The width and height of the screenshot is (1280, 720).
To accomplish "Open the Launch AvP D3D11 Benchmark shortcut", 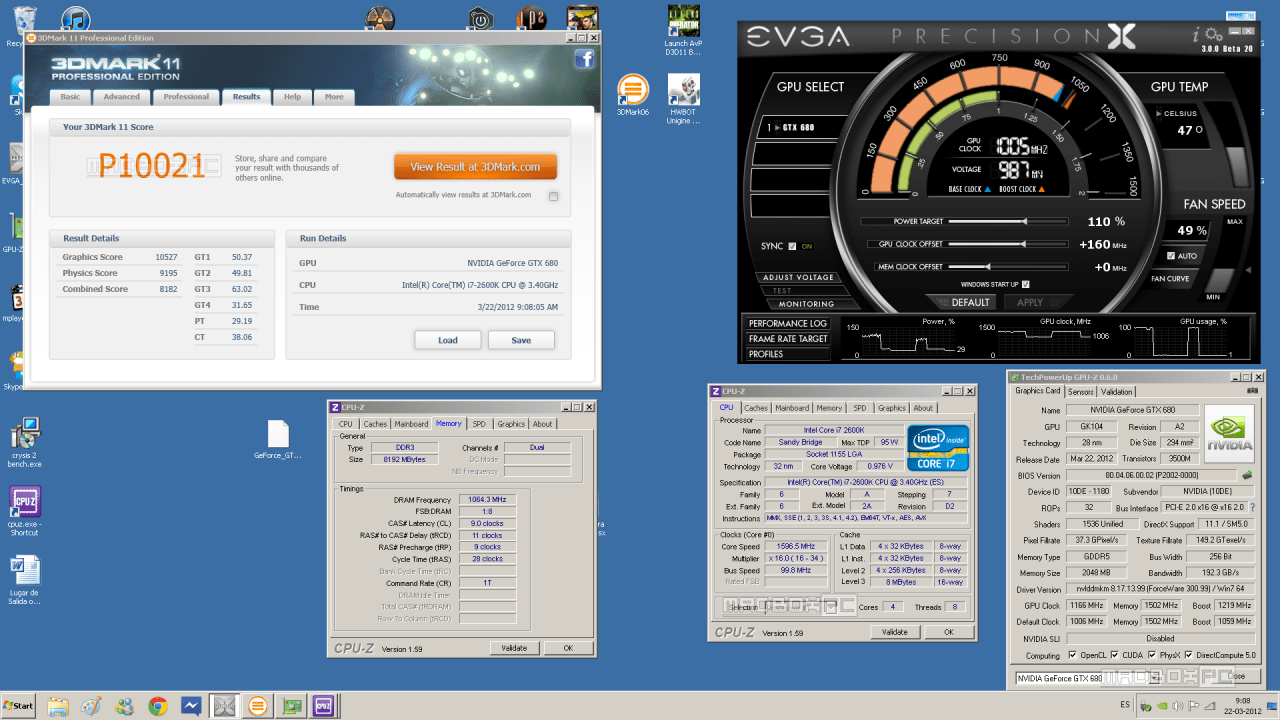I will pyautogui.click(x=683, y=30).
